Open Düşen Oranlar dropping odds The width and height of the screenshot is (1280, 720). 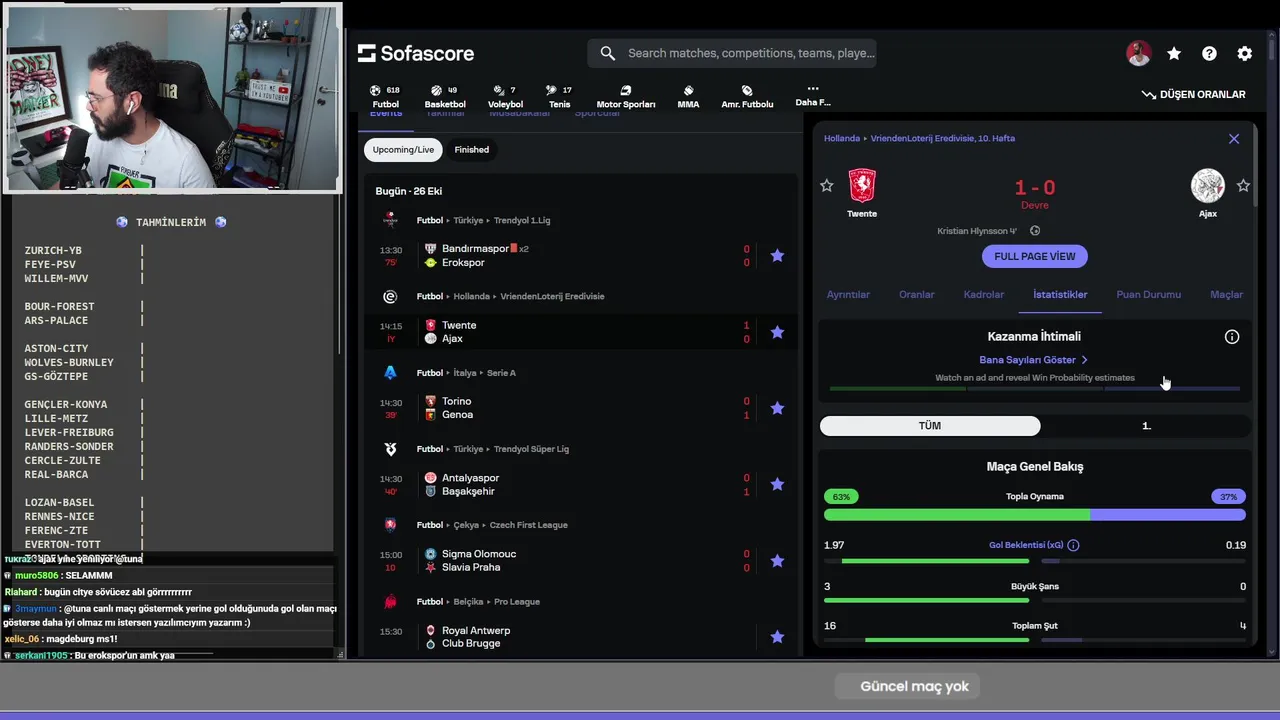point(1194,94)
